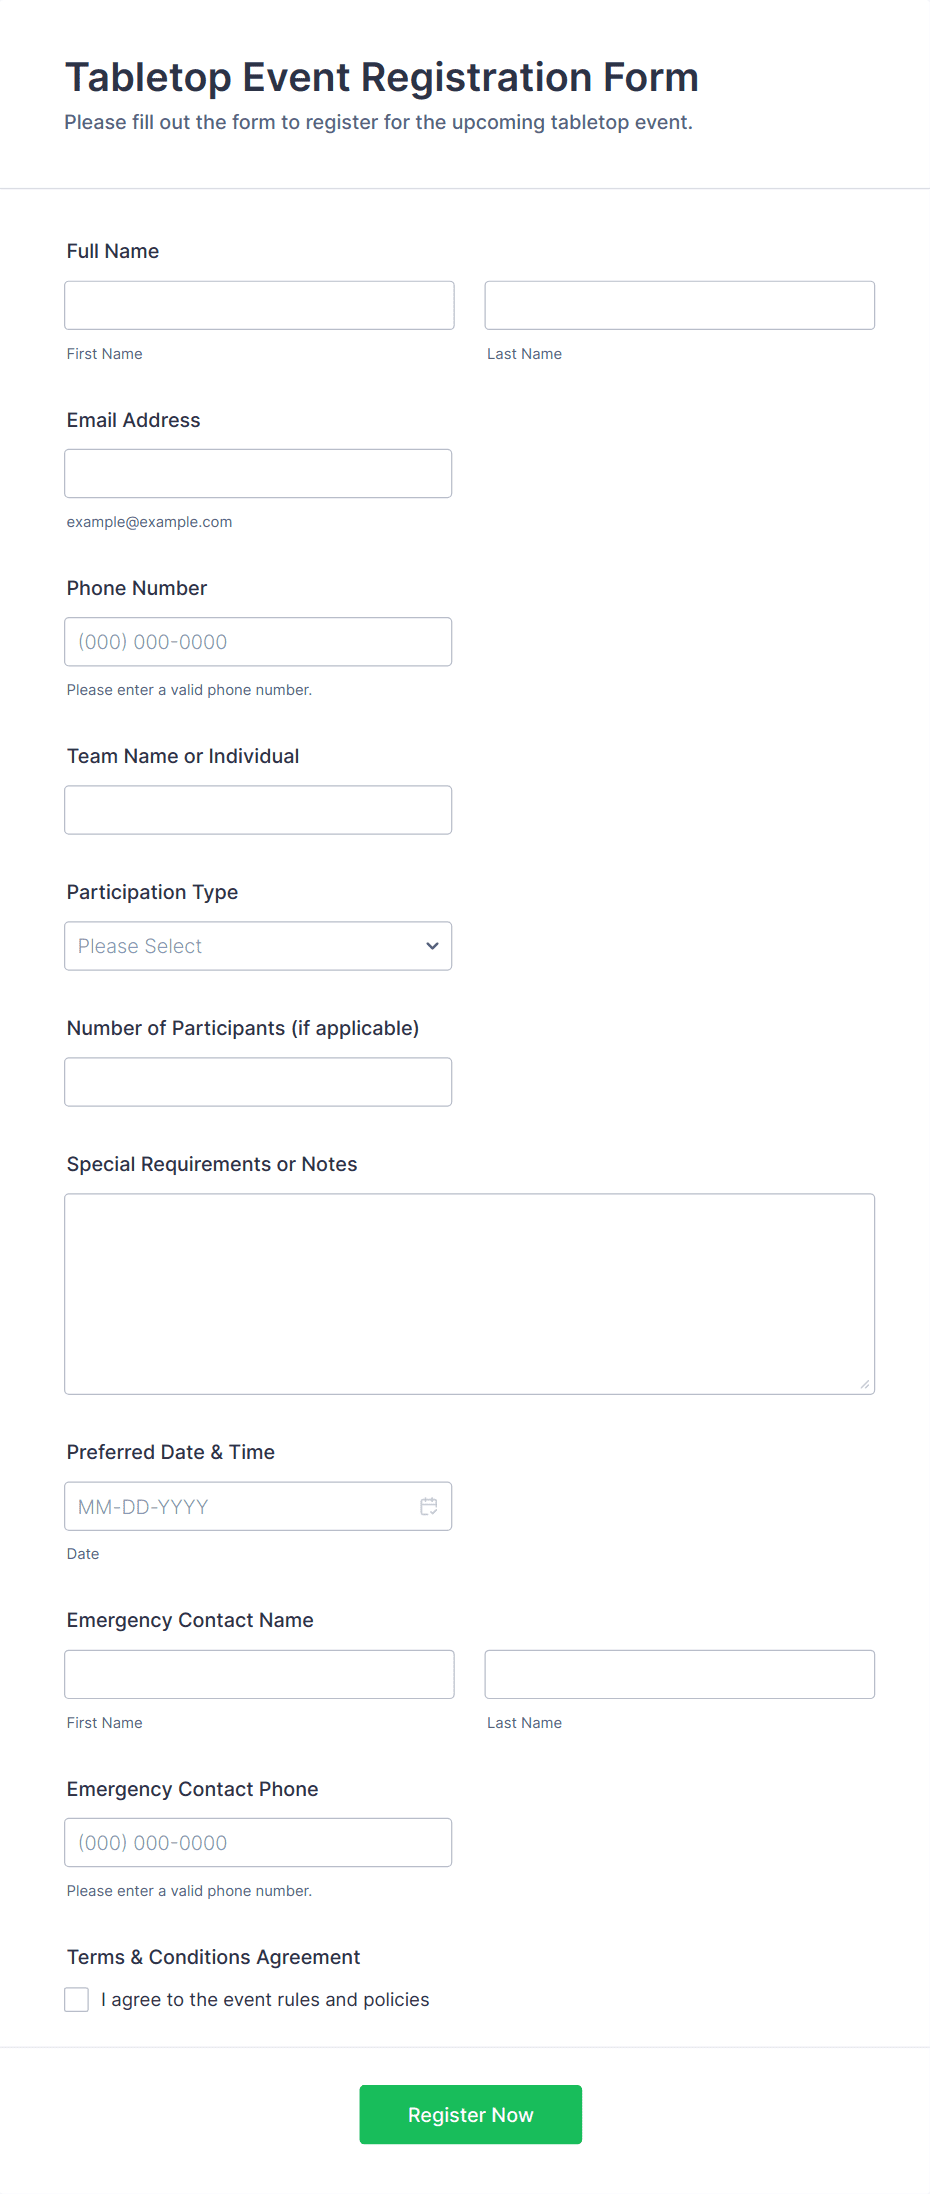Click the Full Name first name field
Screen dimensions: 930x2194
pos(259,305)
